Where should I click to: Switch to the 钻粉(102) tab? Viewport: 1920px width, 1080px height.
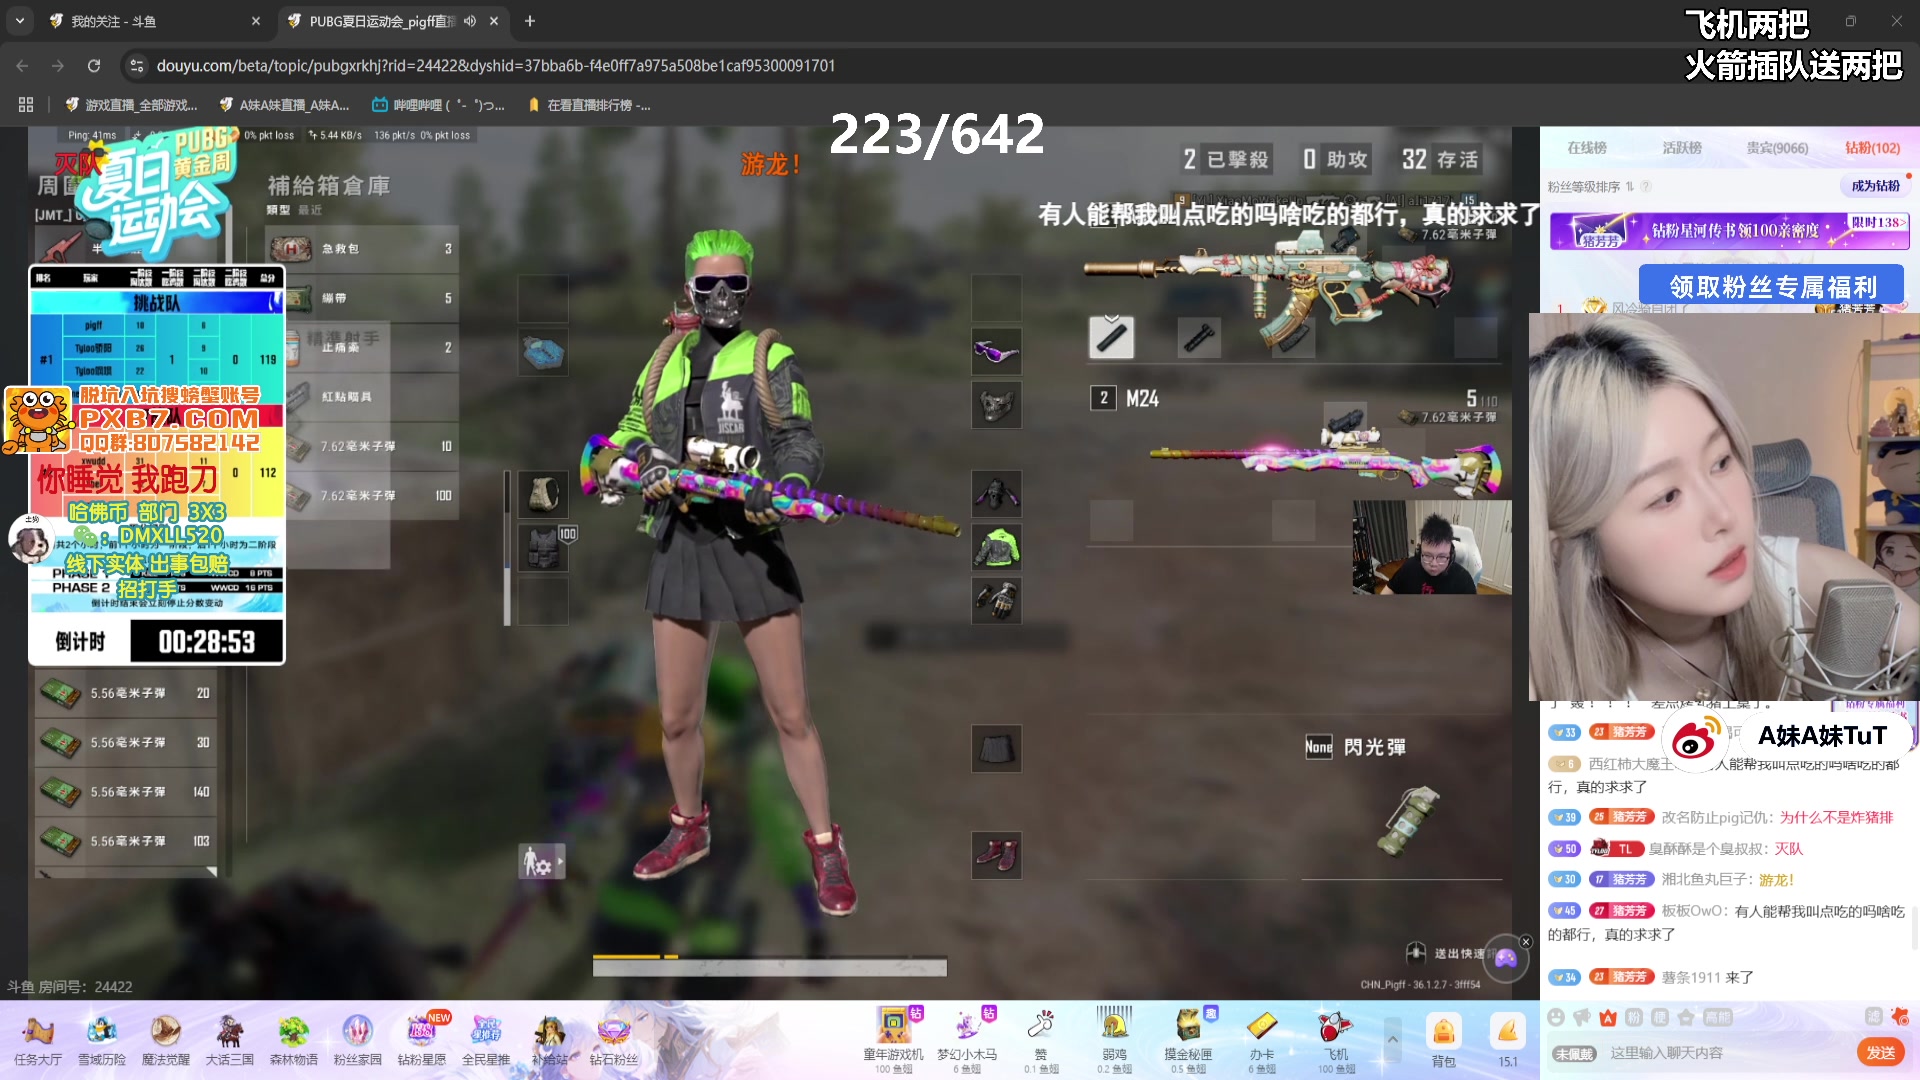[1872, 148]
